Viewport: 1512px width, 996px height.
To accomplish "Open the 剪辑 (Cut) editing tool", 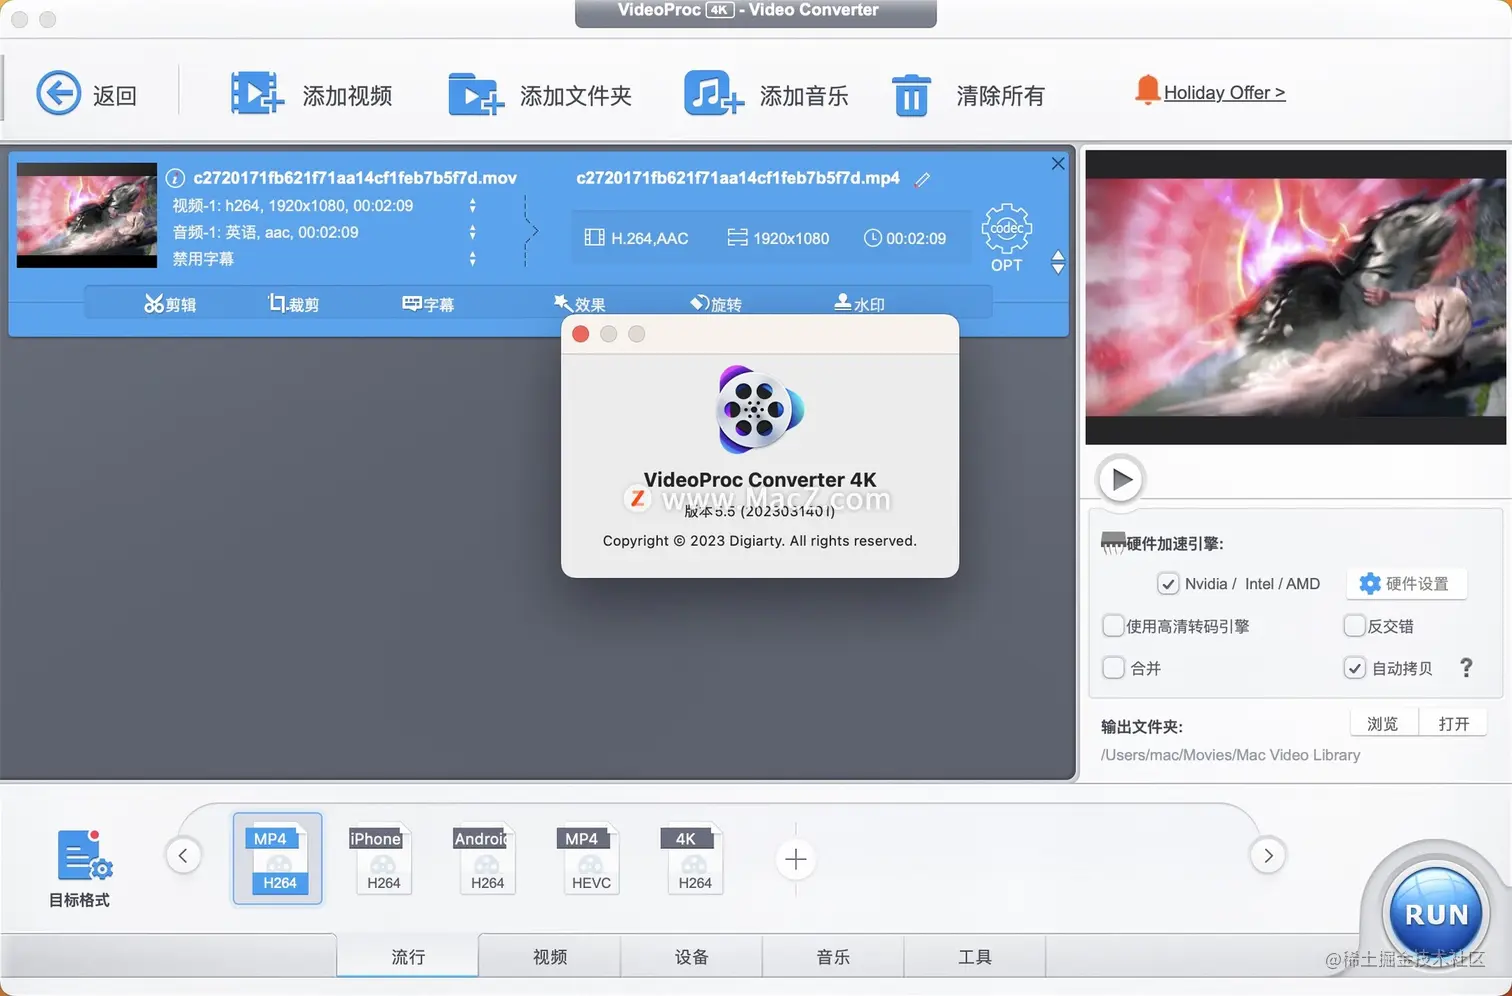I will 170,303.
